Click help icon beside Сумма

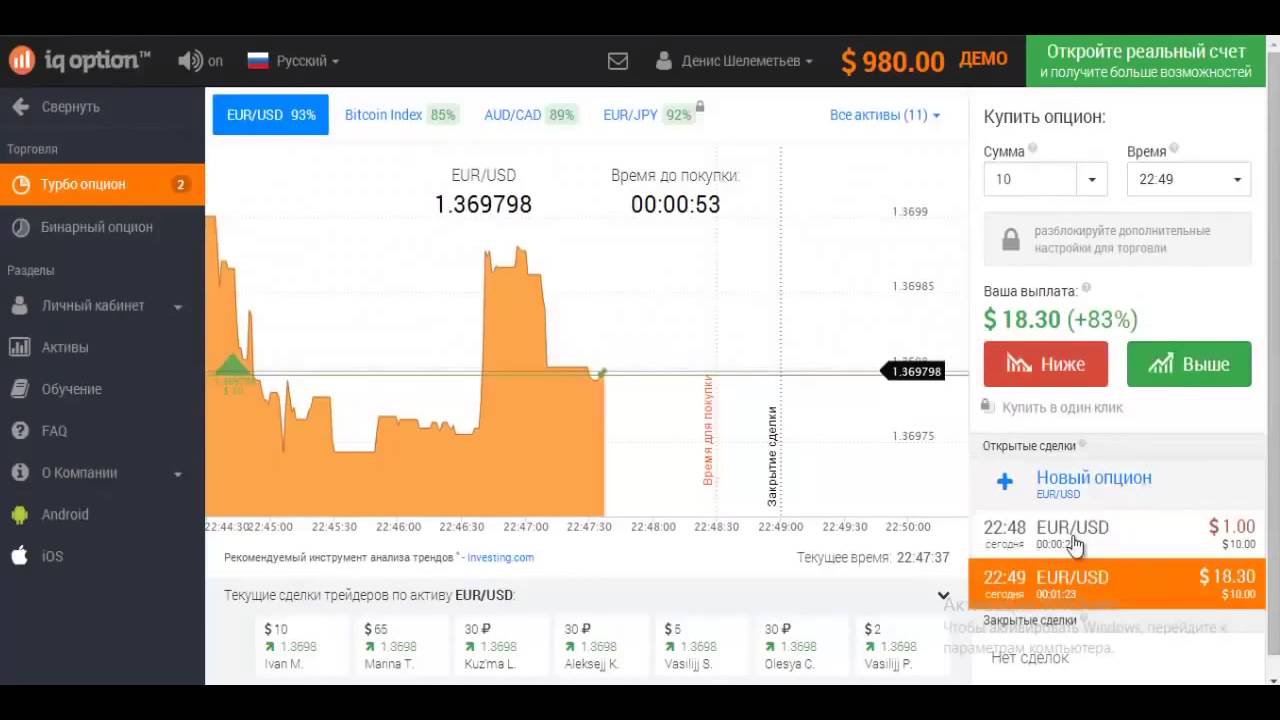click(1033, 149)
